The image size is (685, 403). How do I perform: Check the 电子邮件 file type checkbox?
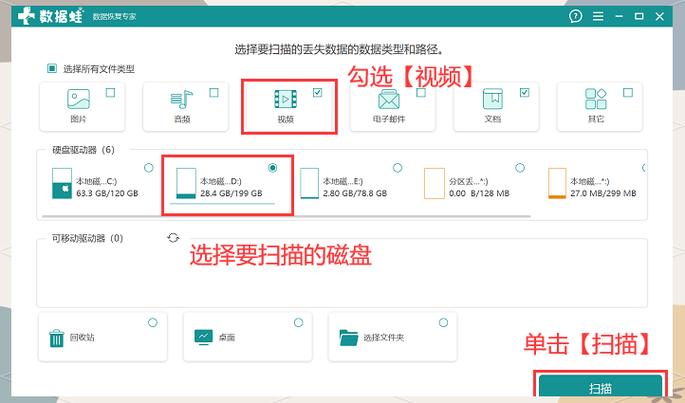point(421,92)
